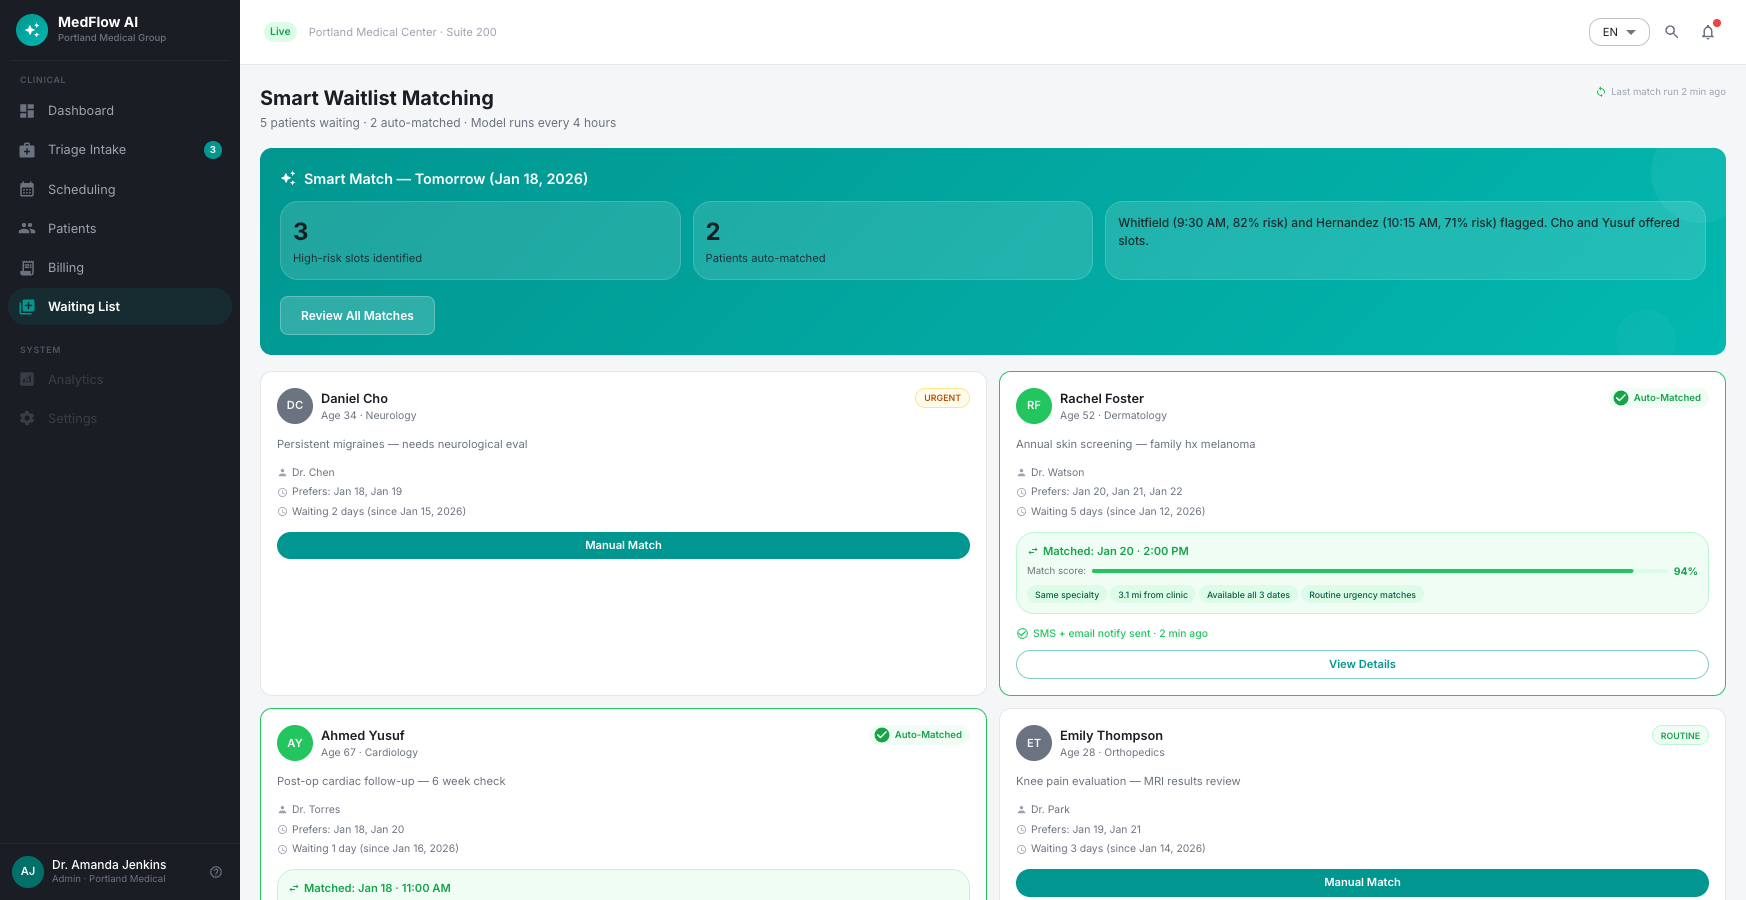Click the SMS + email notify sent checkmark icon
This screenshot has height=900, width=1746.
pos(1022,634)
